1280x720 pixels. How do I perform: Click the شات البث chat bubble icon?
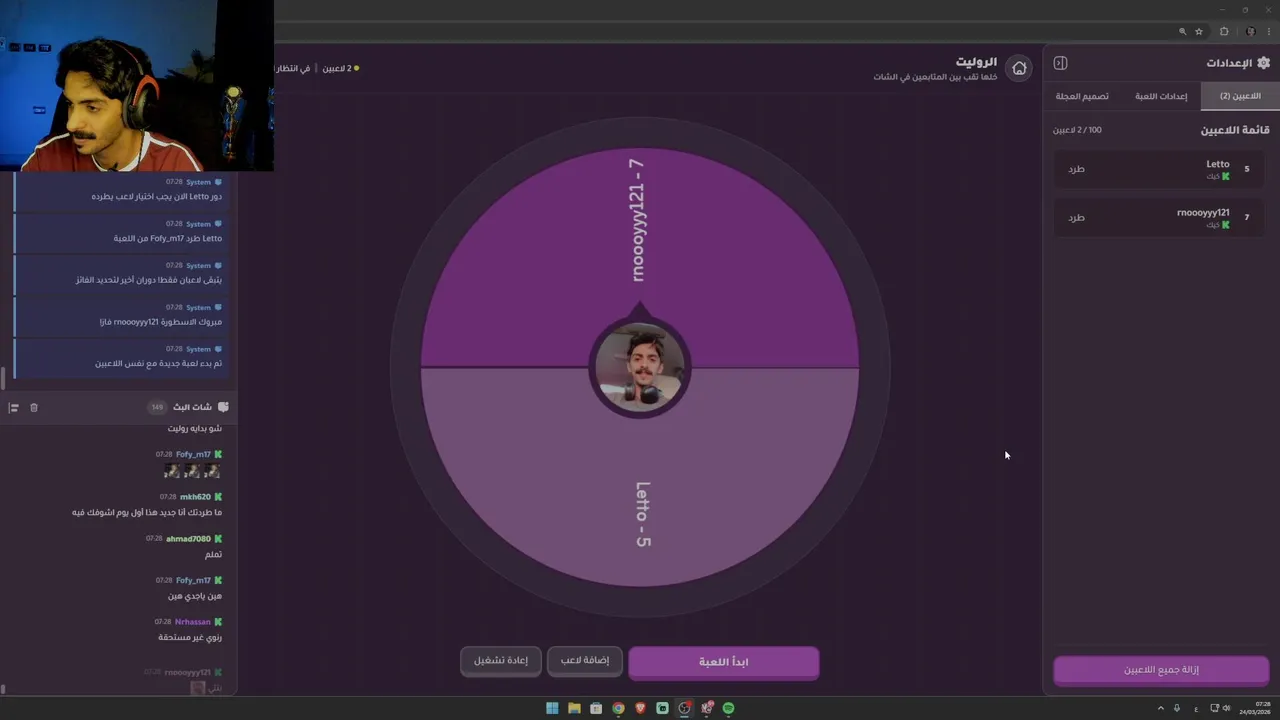click(x=223, y=407)
